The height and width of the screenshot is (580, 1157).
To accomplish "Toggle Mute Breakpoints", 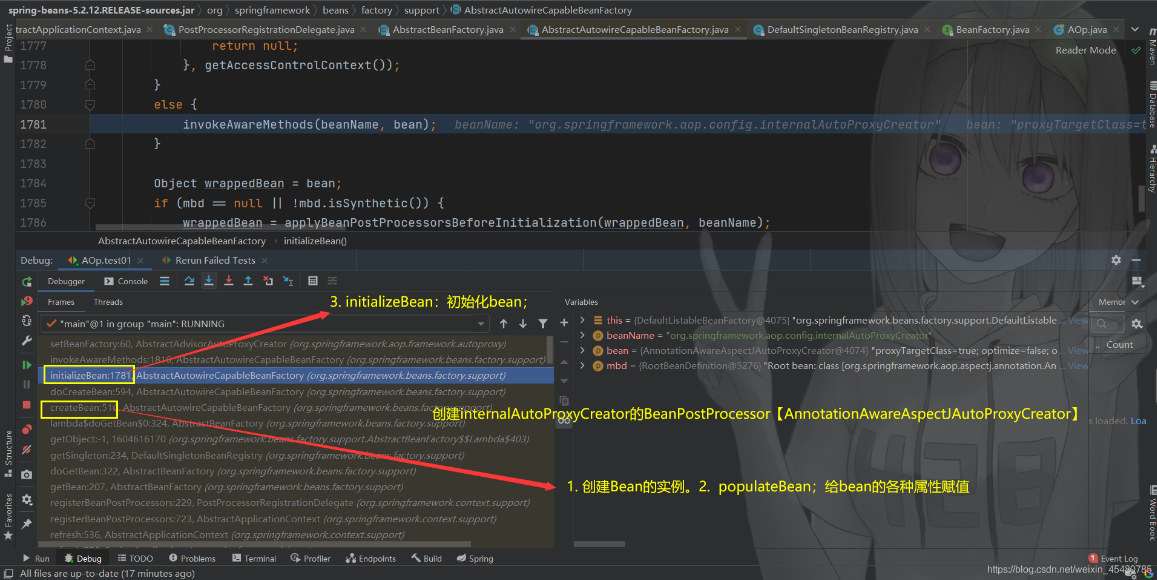I will coord(27,449).
